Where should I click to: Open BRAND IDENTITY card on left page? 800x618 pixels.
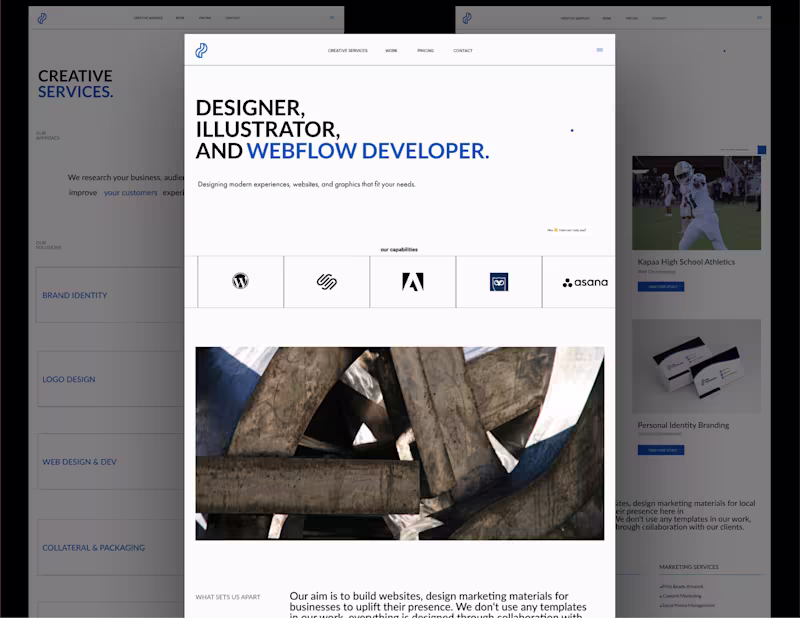coord(110,295)
